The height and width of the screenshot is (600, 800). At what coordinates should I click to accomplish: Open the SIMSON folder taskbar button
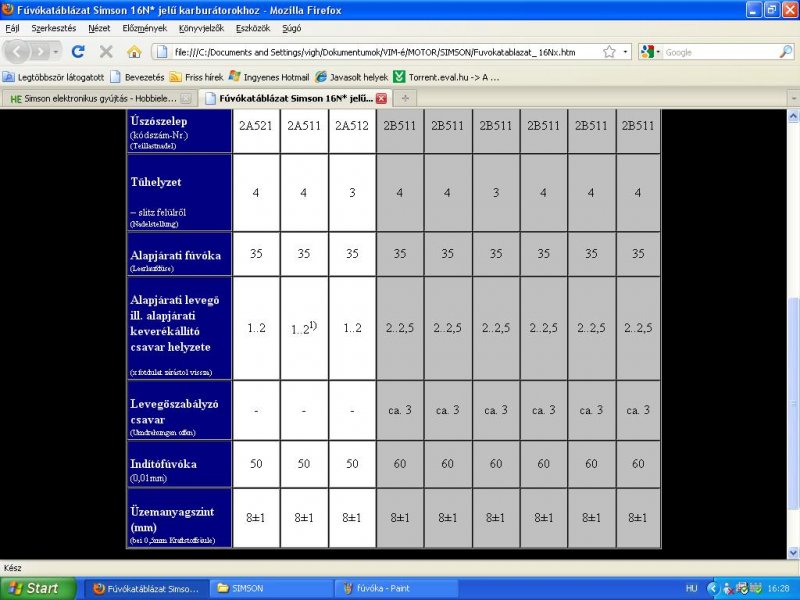271,588
